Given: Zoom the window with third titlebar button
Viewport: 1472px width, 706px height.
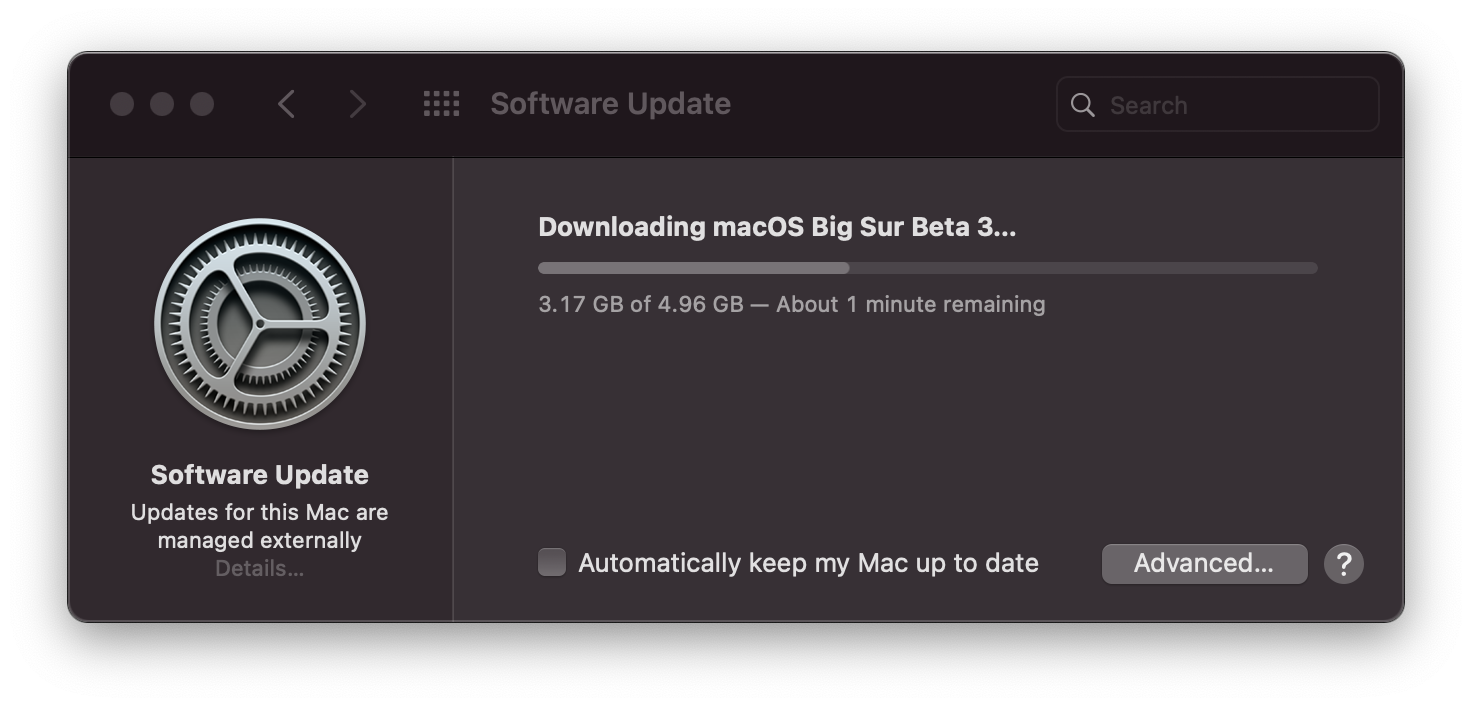Looking at the screenshot, I should pos(202,104).
